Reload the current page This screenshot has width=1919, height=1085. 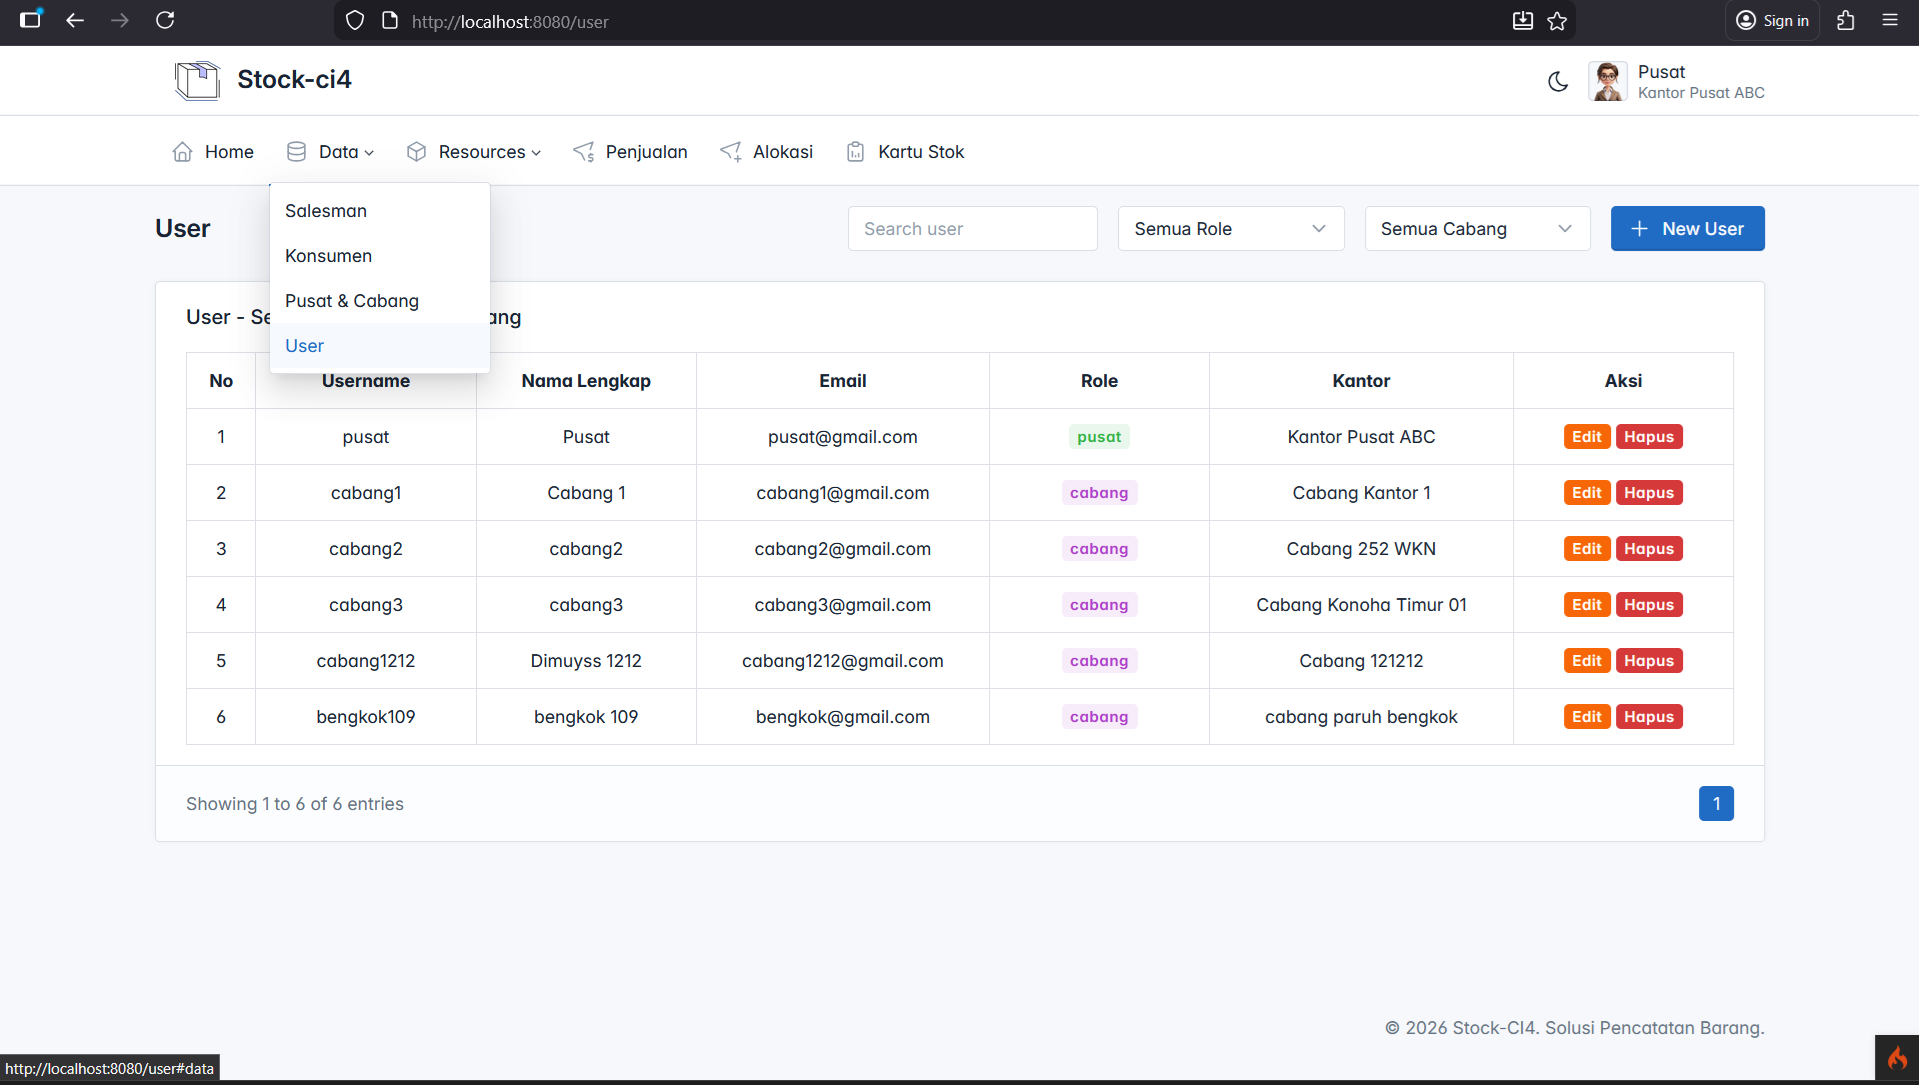[x=165, y=20]
